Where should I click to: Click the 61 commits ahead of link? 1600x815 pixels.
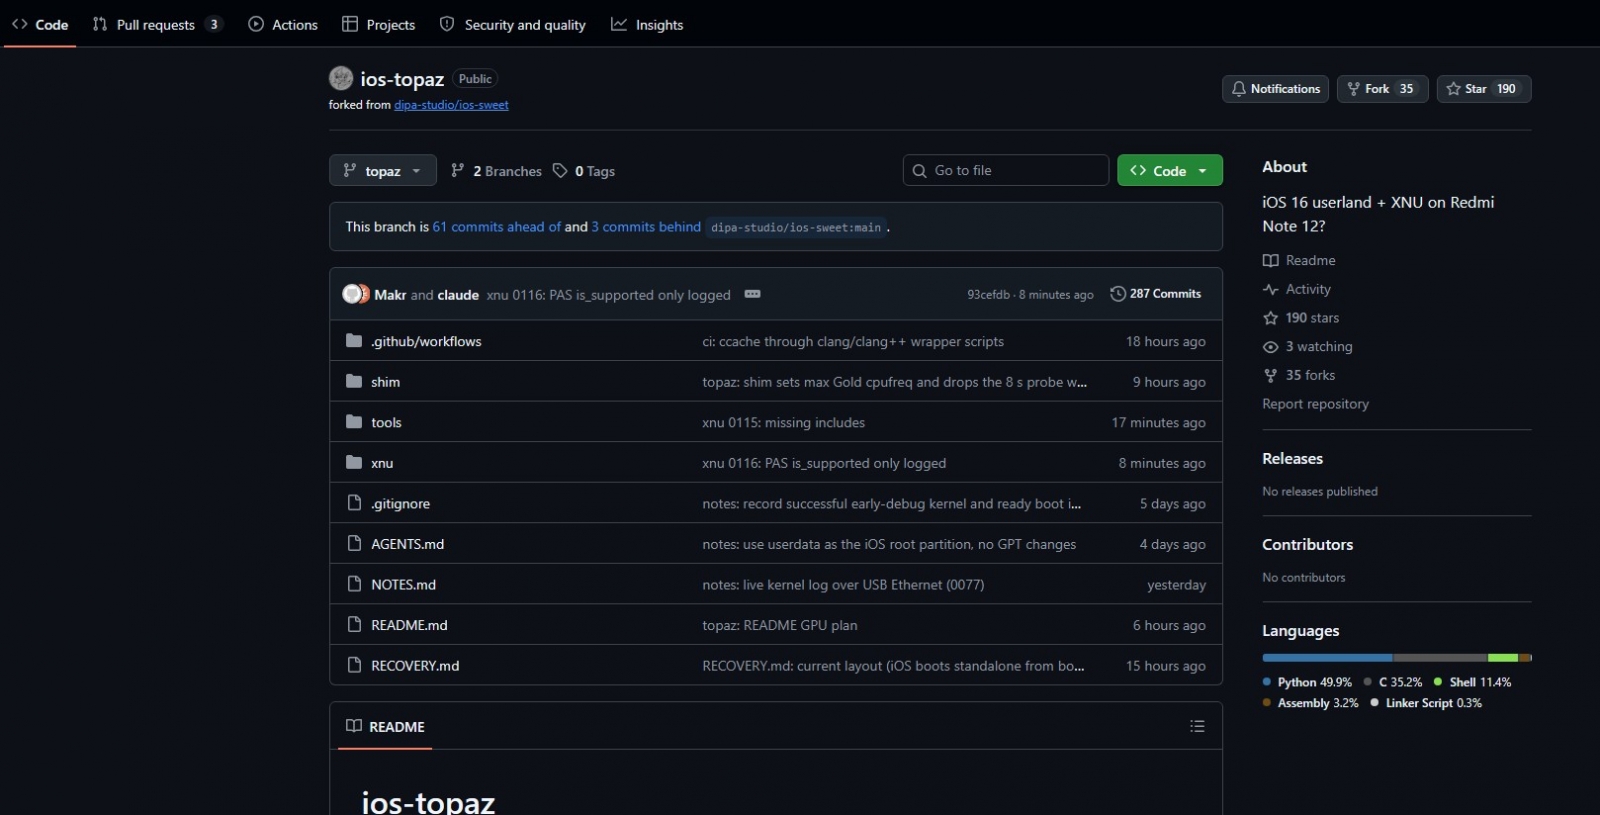[x=497, y=227]
